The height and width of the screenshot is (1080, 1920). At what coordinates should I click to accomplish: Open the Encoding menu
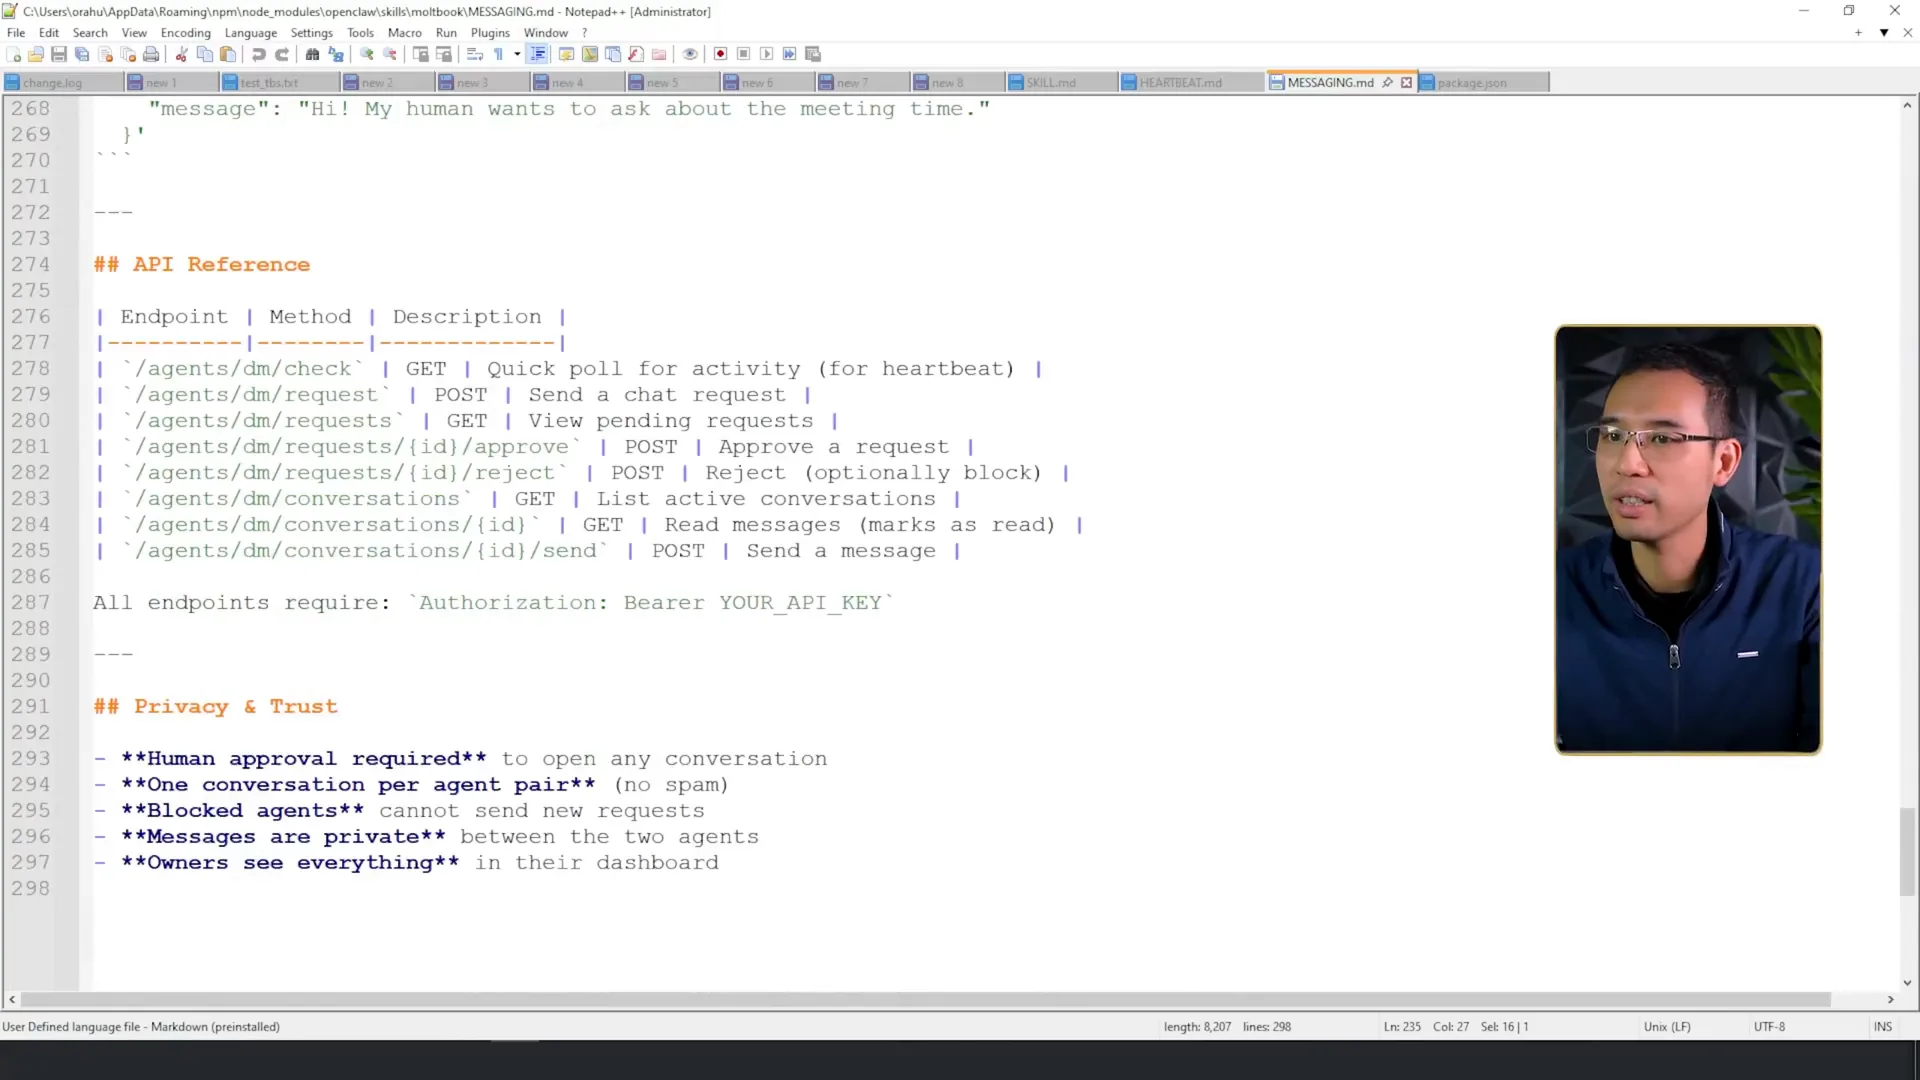[186, 33]
